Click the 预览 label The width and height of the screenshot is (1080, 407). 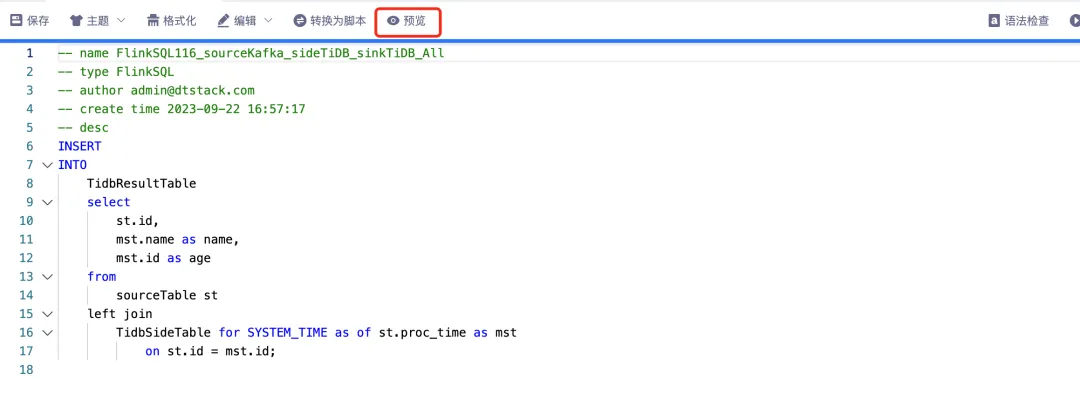pyautogui.click(x=415, y=21)
